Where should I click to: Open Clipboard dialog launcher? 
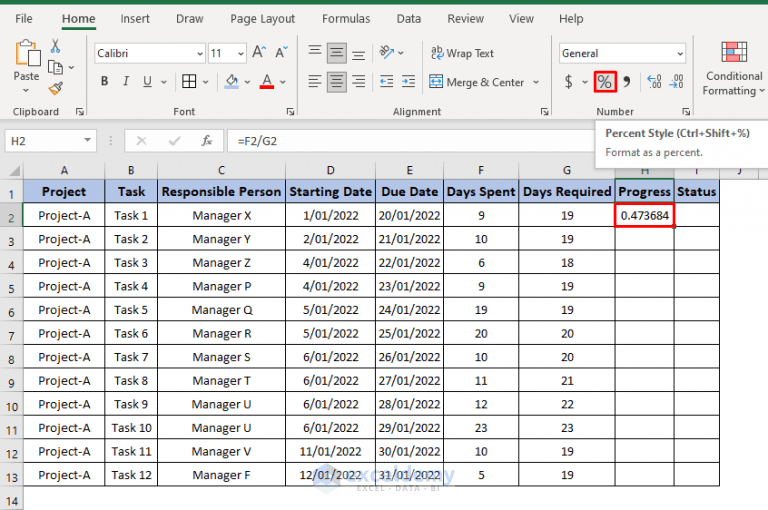point(79,112)
